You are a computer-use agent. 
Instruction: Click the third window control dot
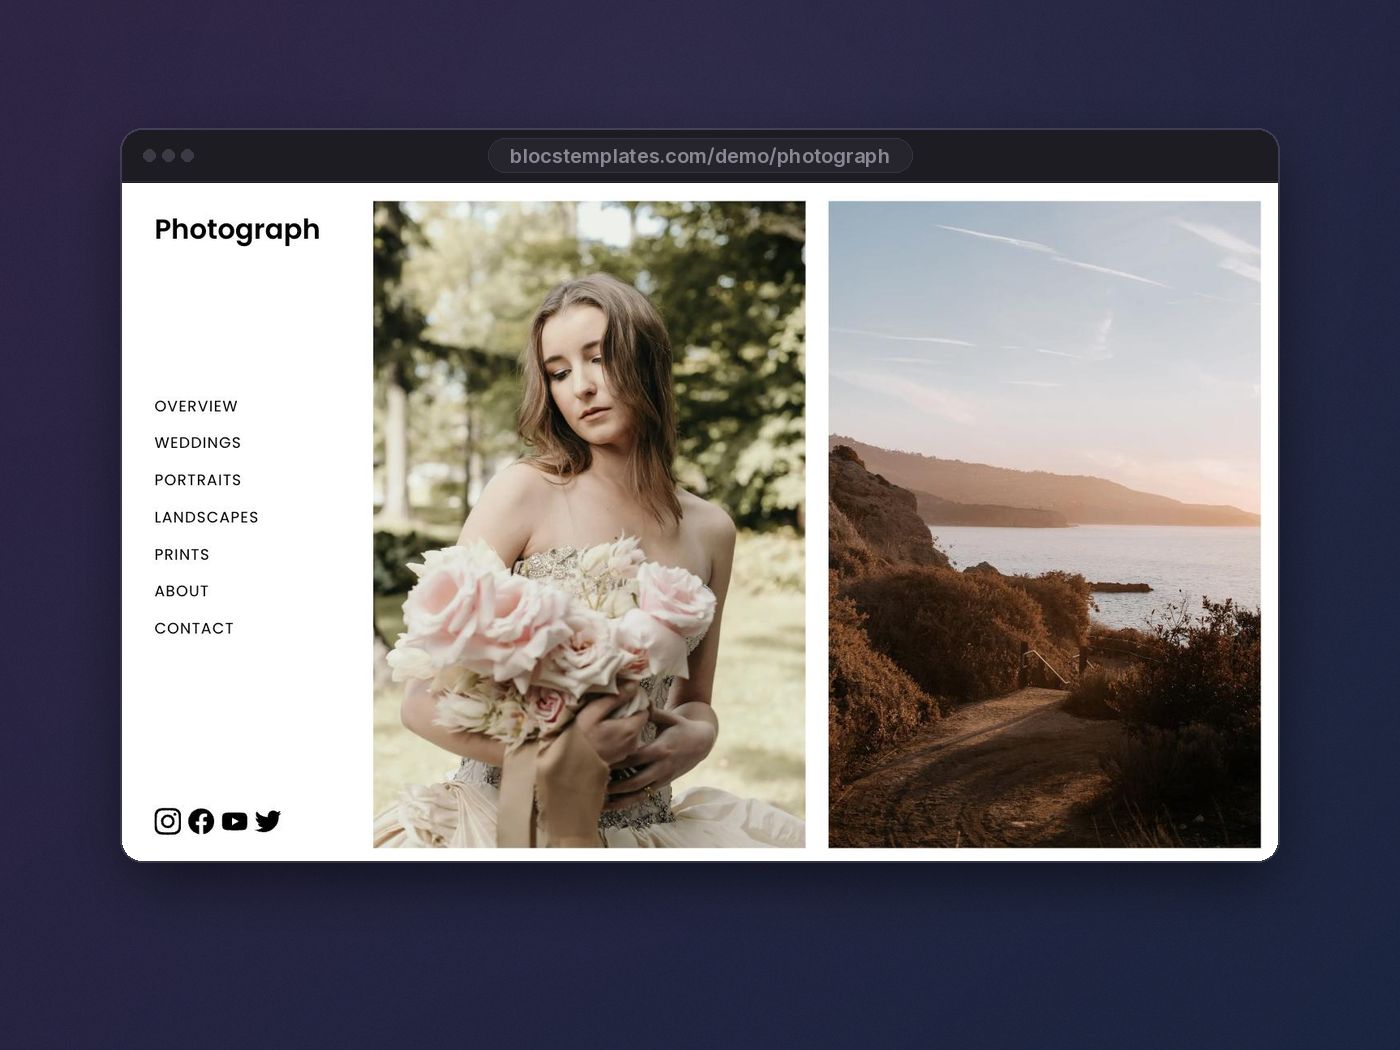click(187, 155)
